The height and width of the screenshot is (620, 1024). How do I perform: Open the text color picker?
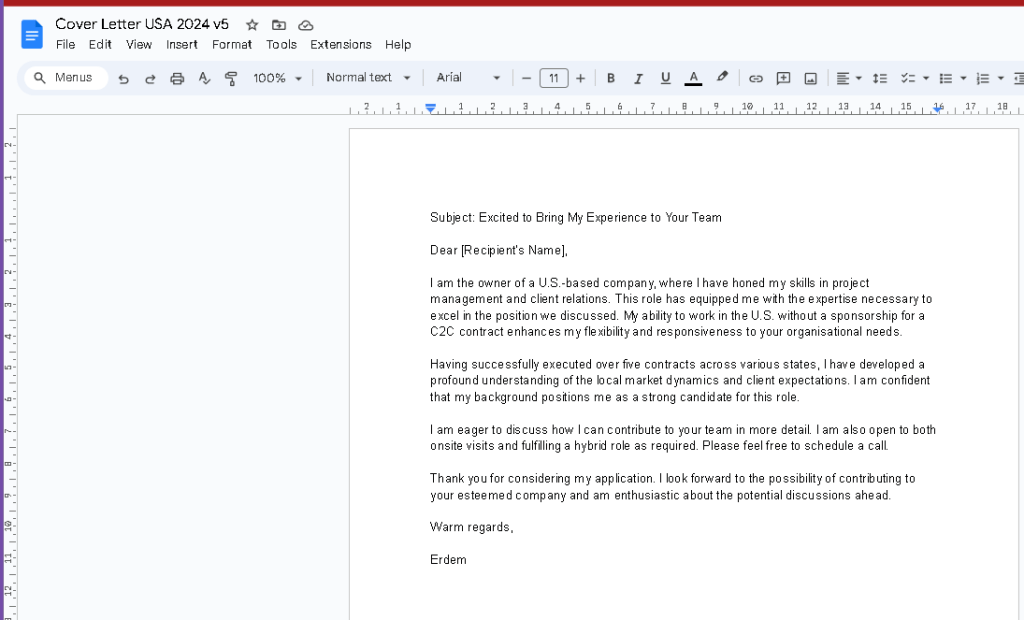coord(694,78)
